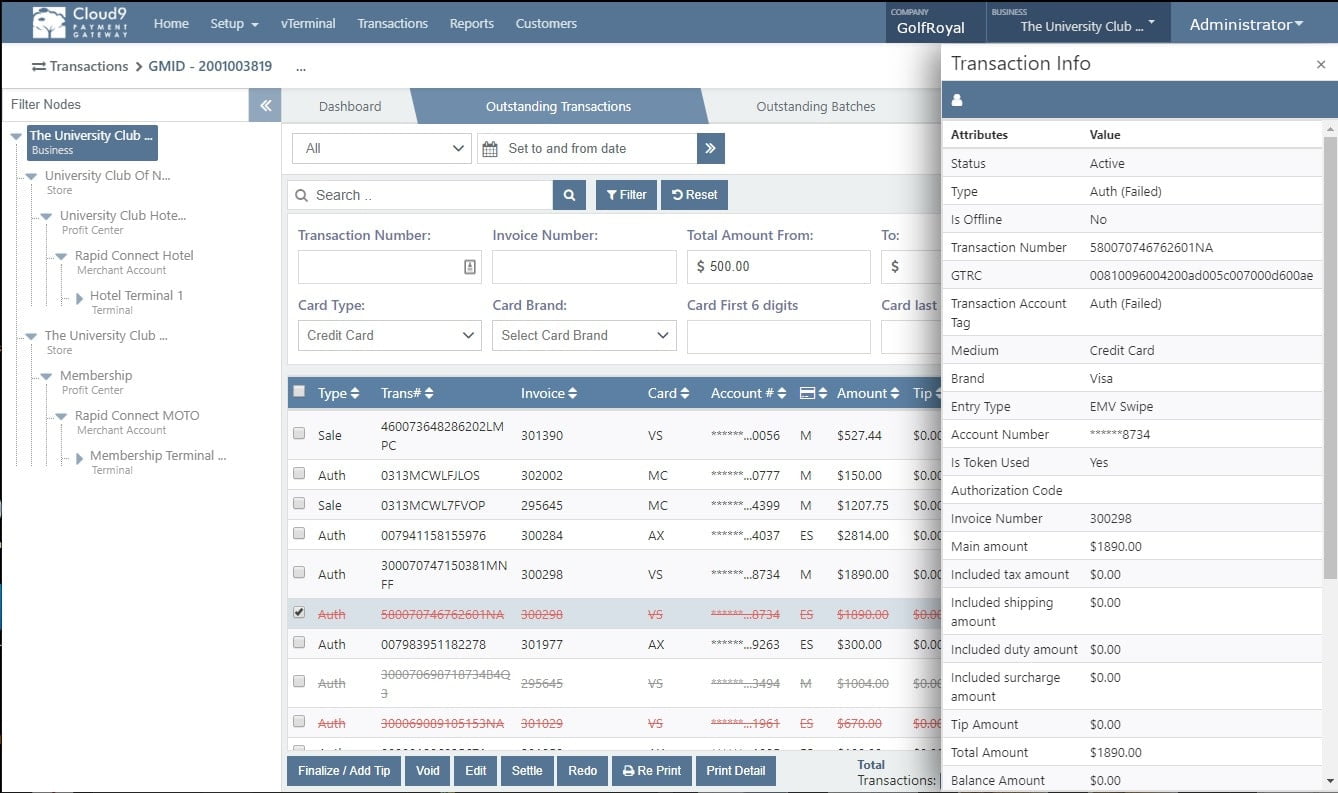
Task: Click the double-arrow next to date field
Action: (x=710, y=147)
